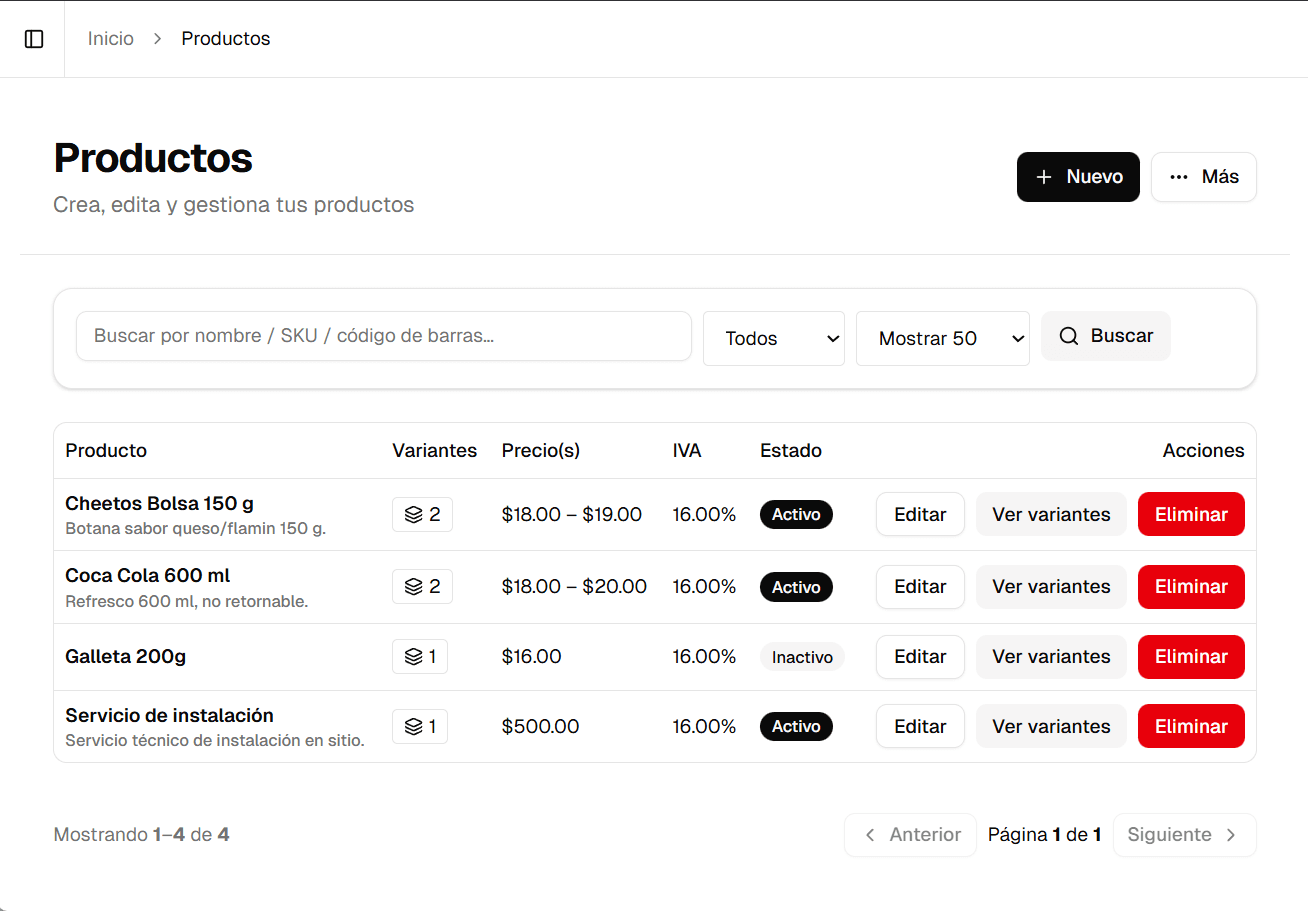The width and height of the screenshot is (1308, 911).
Task: Click the variants icon for Servicio de instalación
Action: click(411, 726)
